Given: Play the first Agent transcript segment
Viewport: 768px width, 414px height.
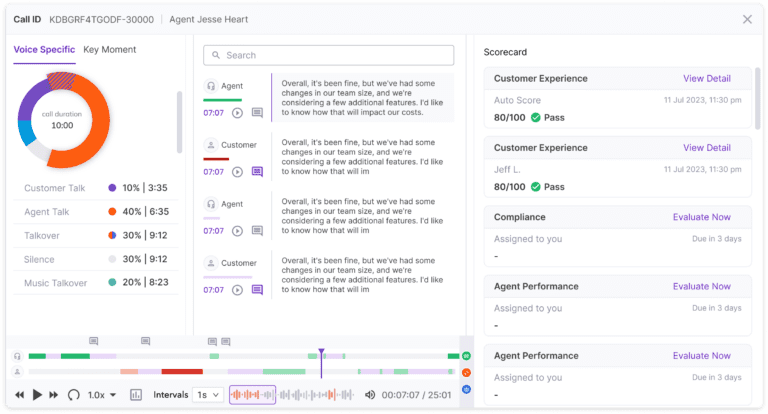Looking at the screenshot, I should pos(237,113).
